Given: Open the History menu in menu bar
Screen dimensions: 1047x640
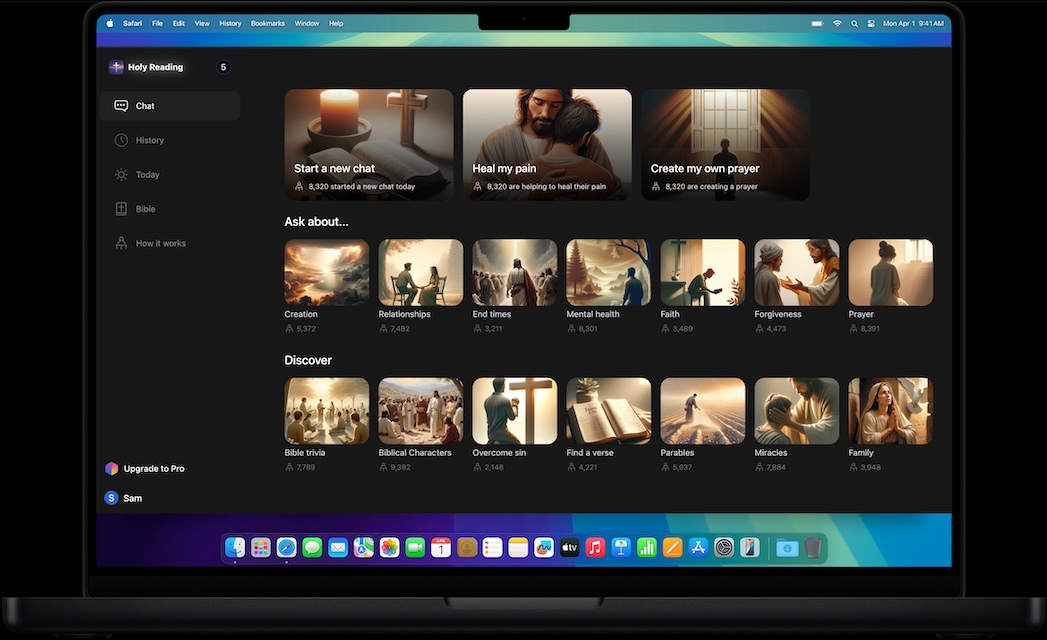Looking at the screenshot, I should (230, 23).
